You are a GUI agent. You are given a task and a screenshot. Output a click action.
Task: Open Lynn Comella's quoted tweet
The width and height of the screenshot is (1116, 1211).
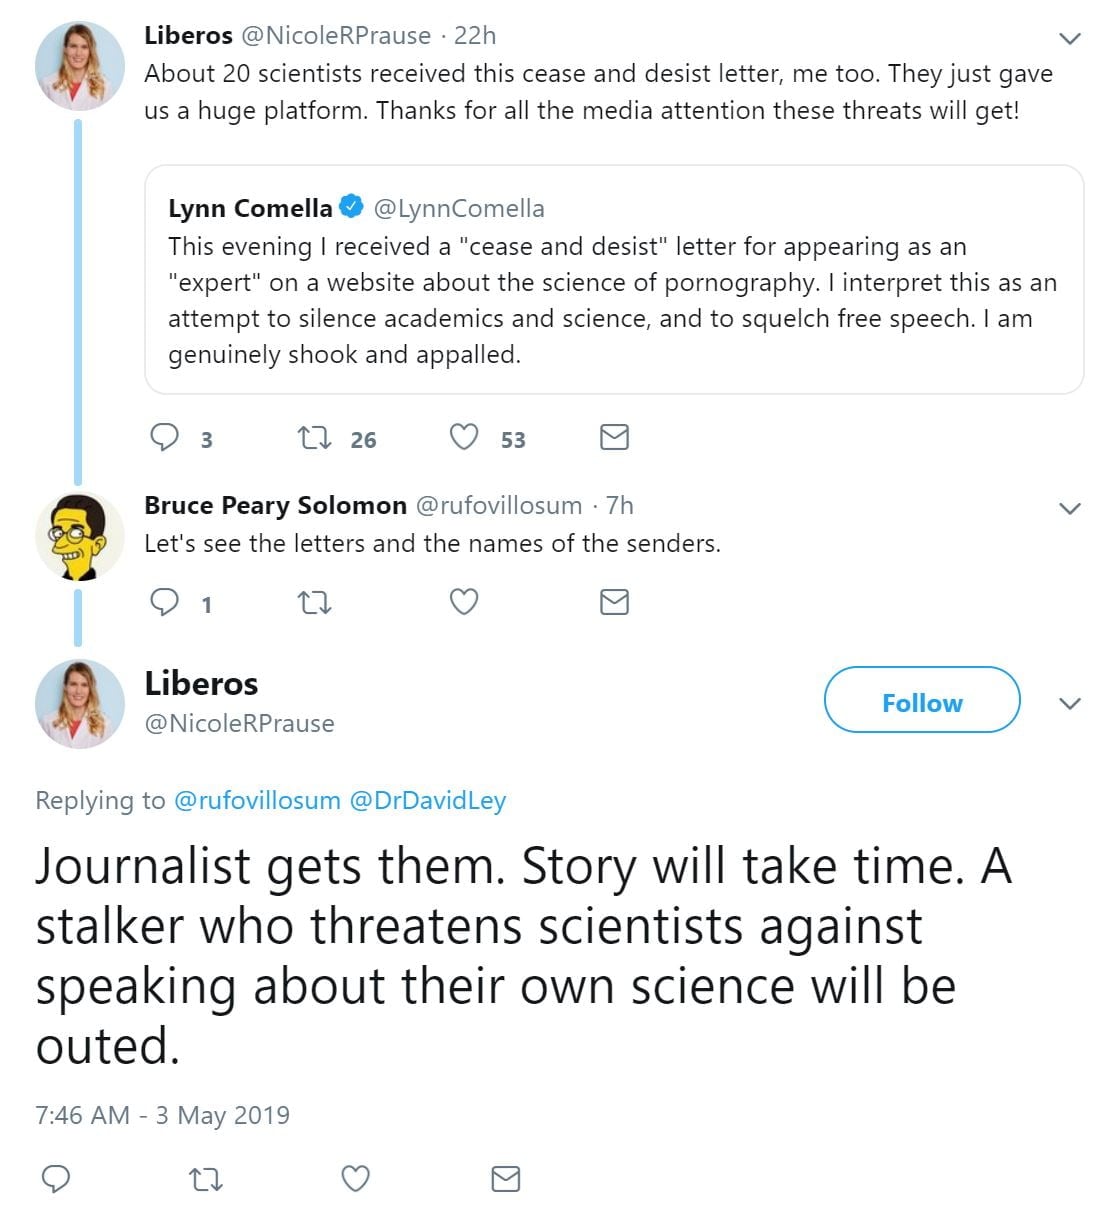point(613,300)
